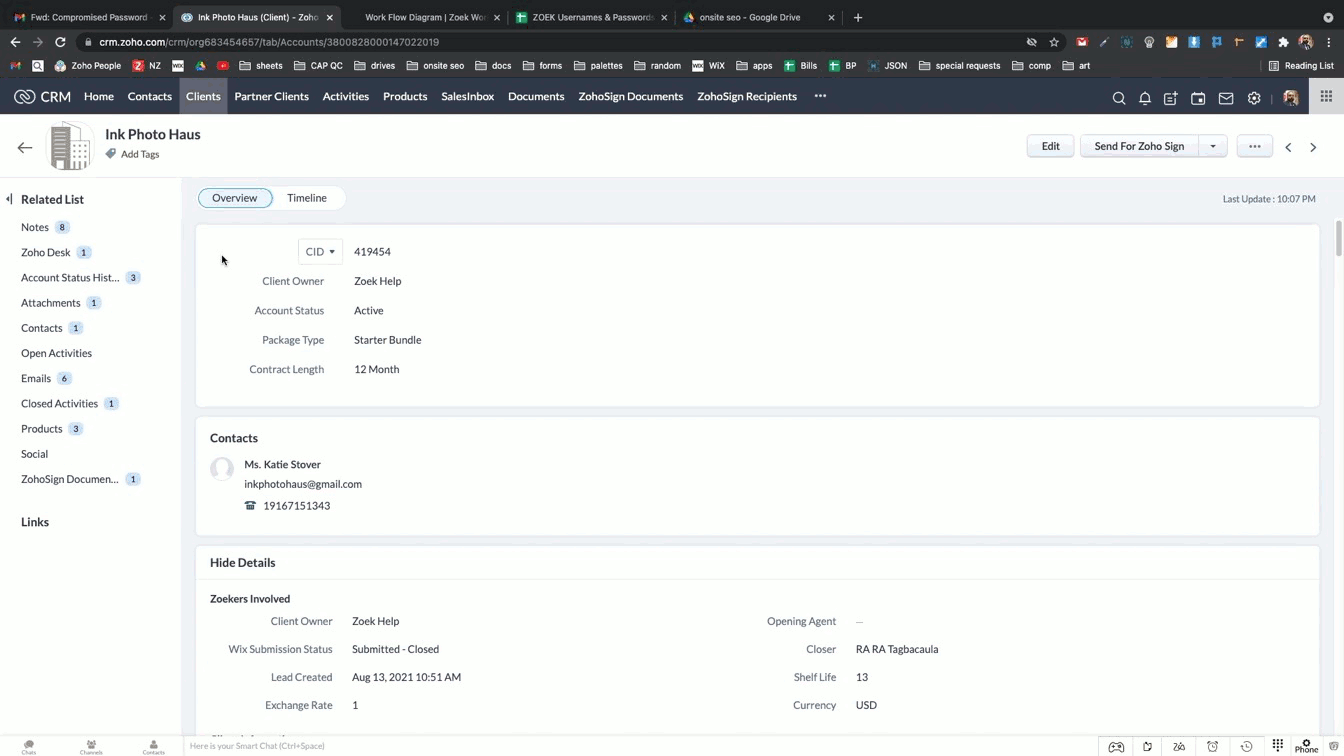1344x756 pixels.
Task: Open the notifications bell
Action: [1145, 98]
